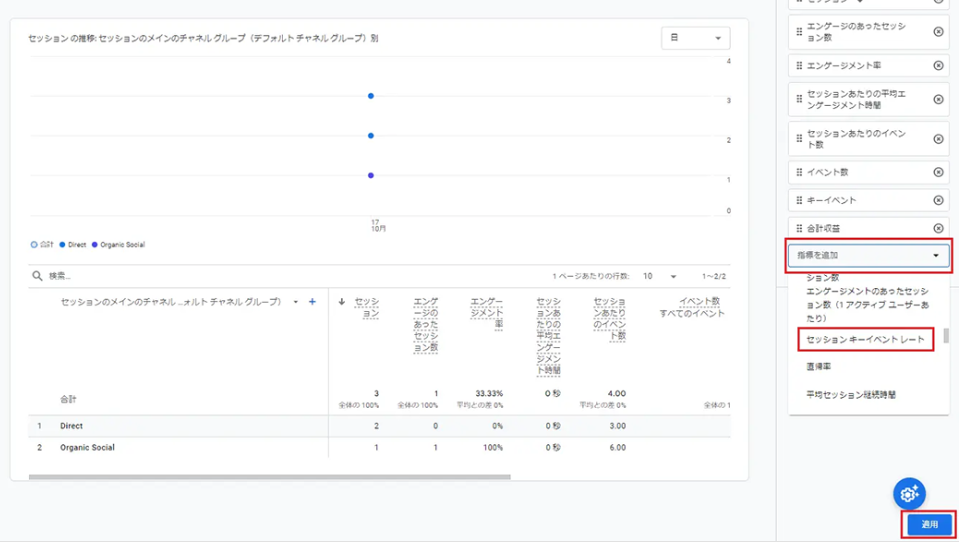The width and height of the screenshot is (959, 542).
Task: Grab drag handle of エンゲージのあったセッション数 metric
Action: (799, 32)
